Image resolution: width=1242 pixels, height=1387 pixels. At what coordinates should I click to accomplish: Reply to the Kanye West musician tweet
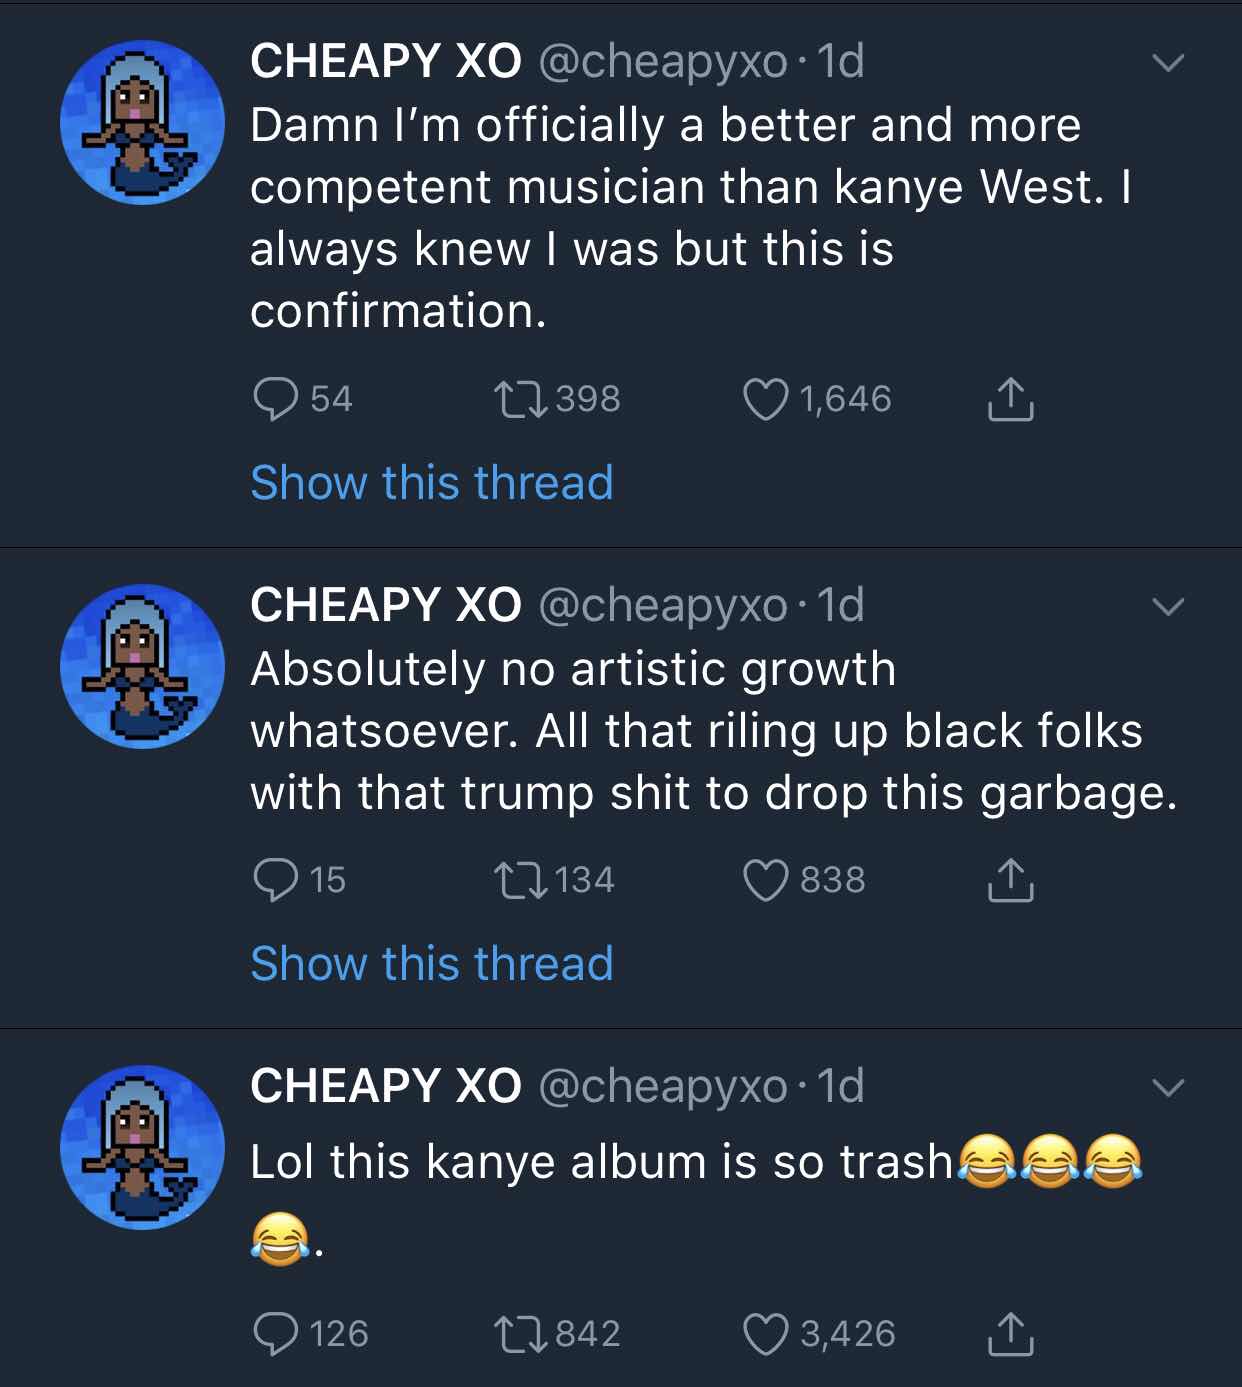(276, 399)
